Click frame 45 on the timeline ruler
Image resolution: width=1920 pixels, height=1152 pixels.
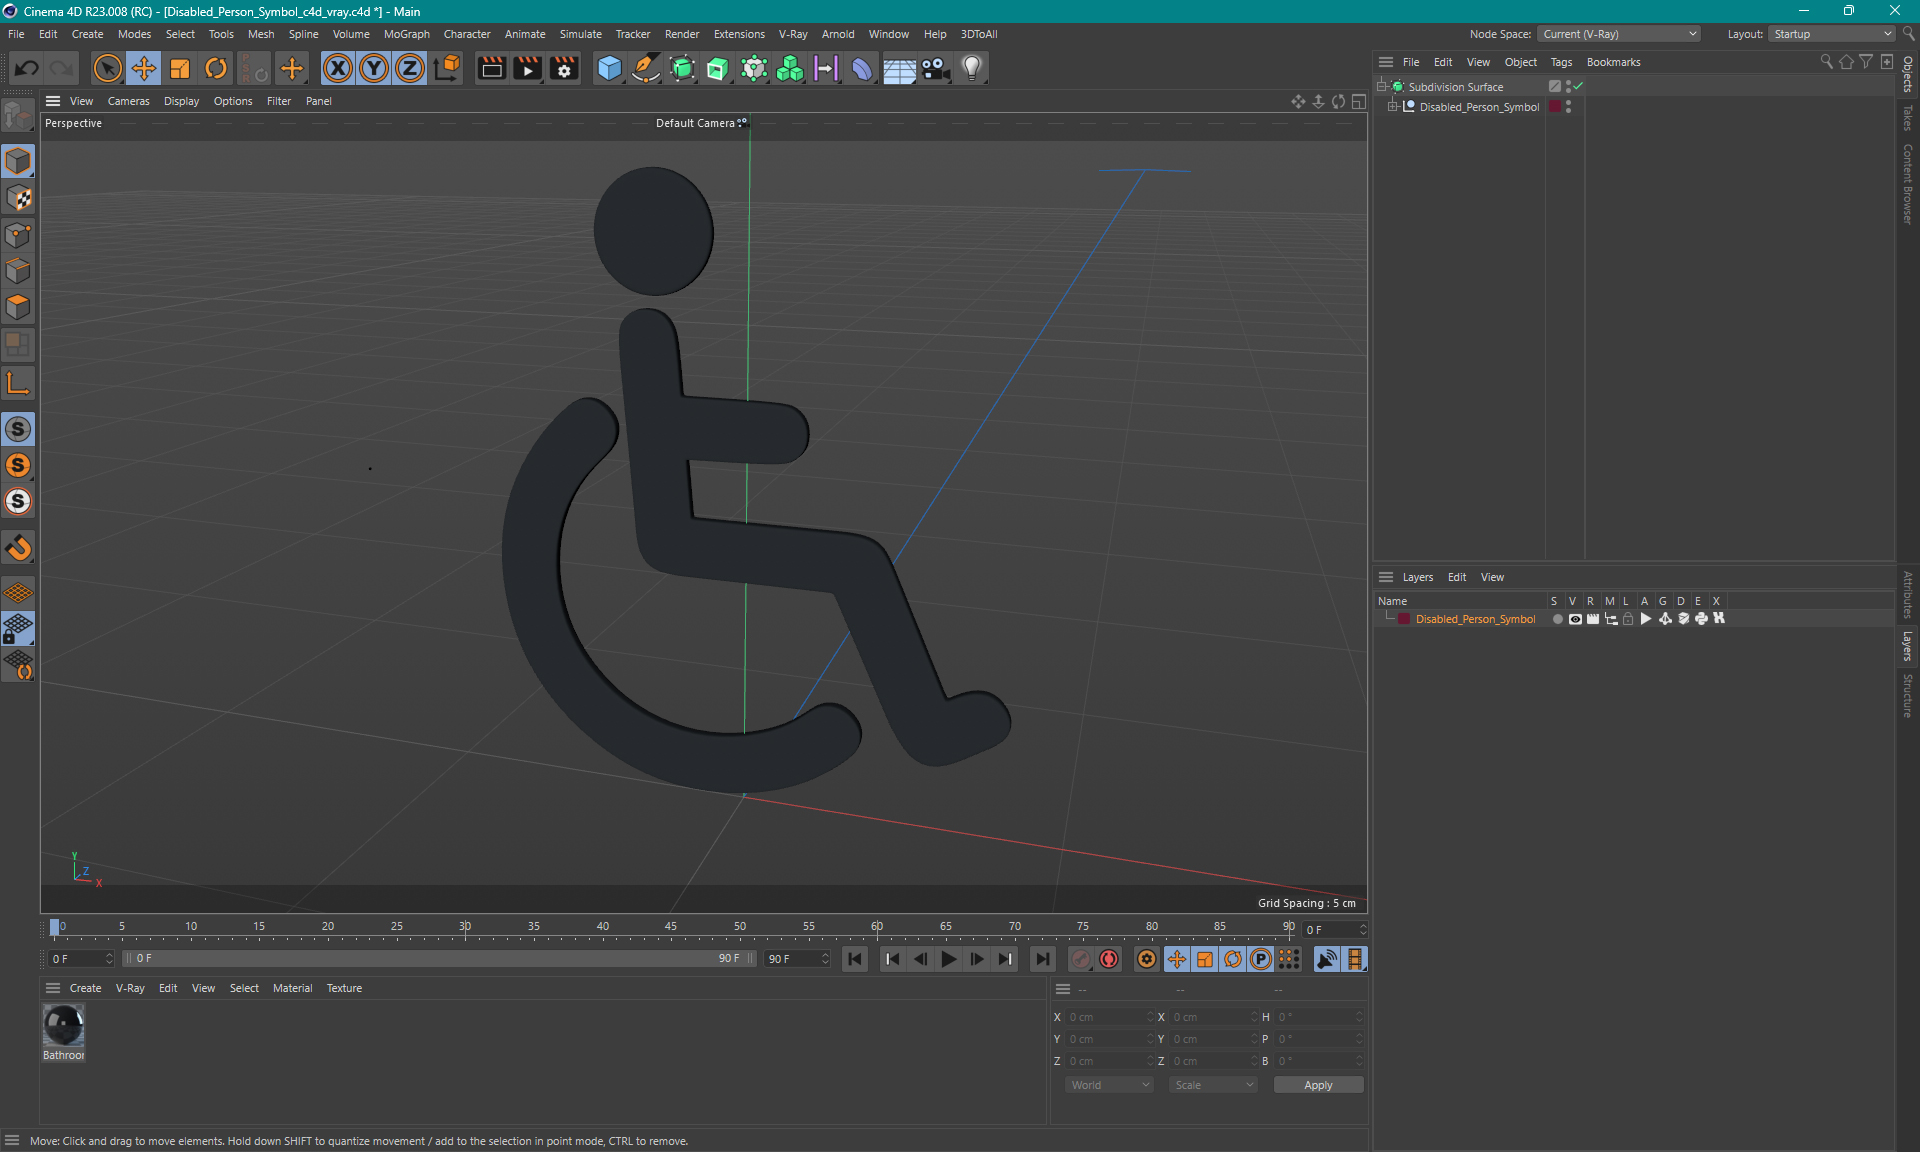point(671,927)
